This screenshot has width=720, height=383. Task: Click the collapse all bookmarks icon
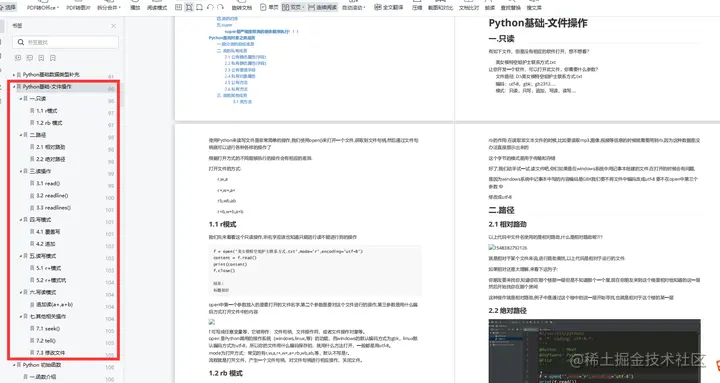[x=29, y=58]
